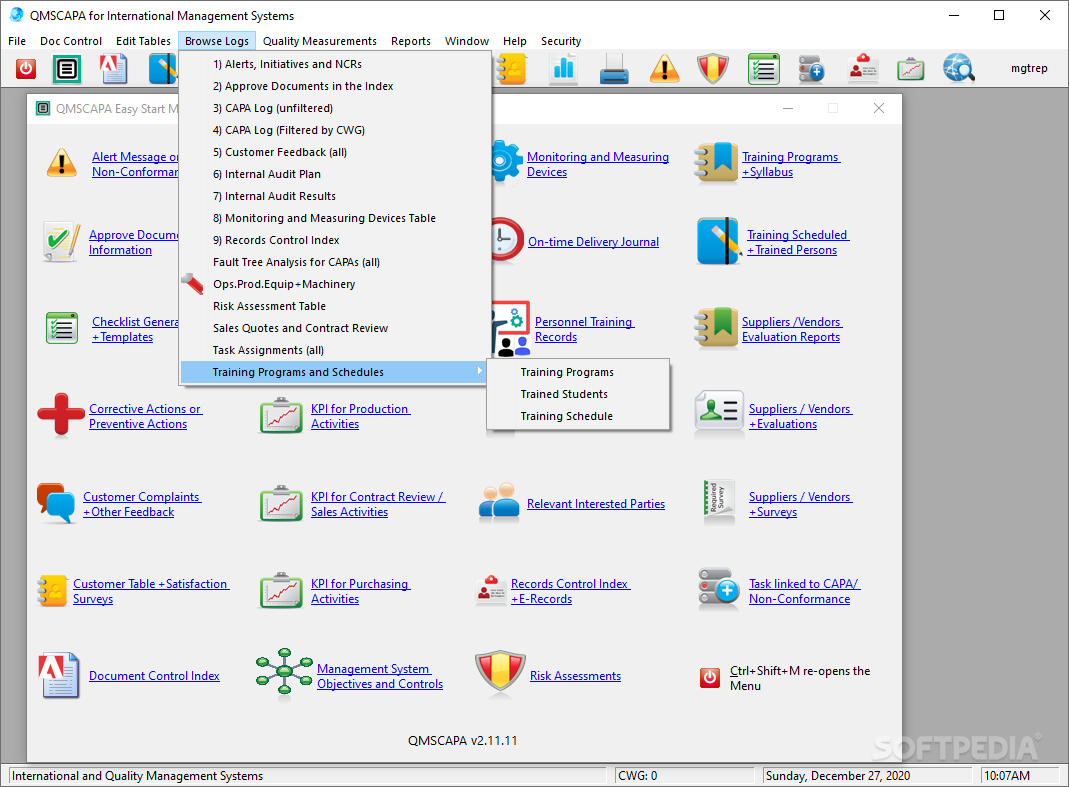Choose Risk Assessment Table menu item
Screen dimensions: 1069x787
[x=335, y=306]
